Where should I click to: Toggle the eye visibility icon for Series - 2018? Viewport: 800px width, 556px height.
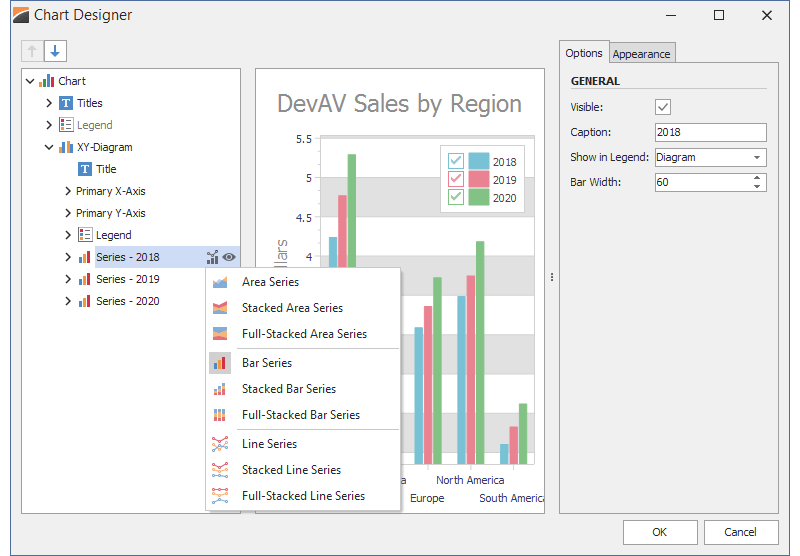coord(229,257)
